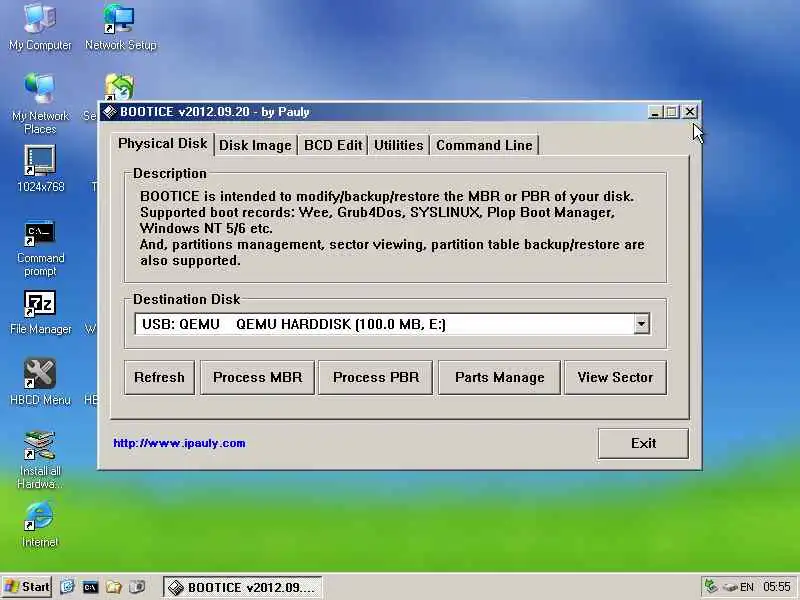Launch the Install all Hardware desktop icon
This screenshot has height=600, width=800.
coord(40,460)
